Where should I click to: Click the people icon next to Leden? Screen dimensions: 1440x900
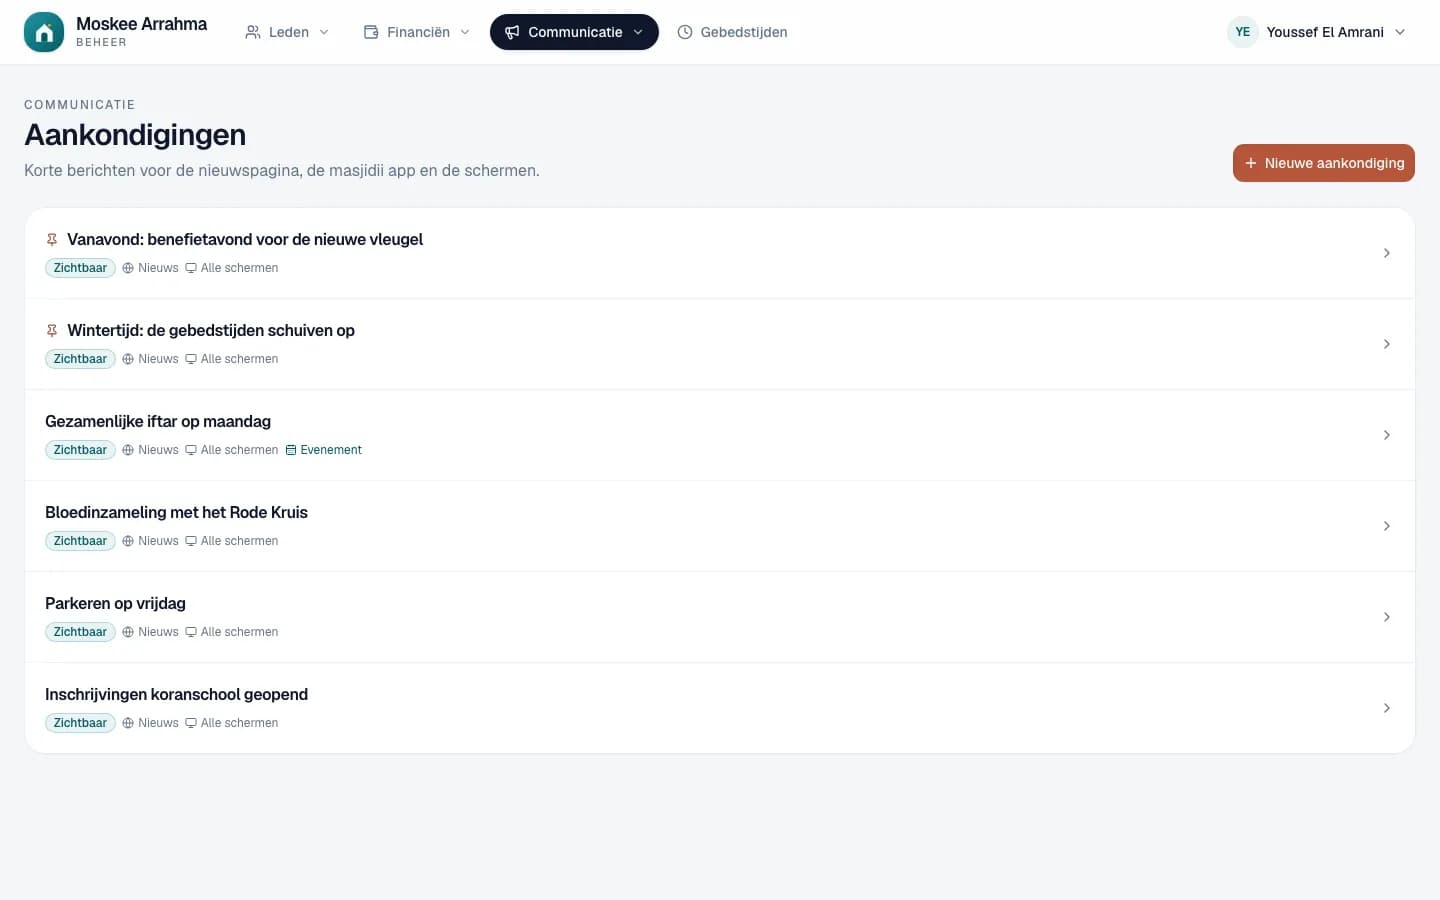[253, 32]
